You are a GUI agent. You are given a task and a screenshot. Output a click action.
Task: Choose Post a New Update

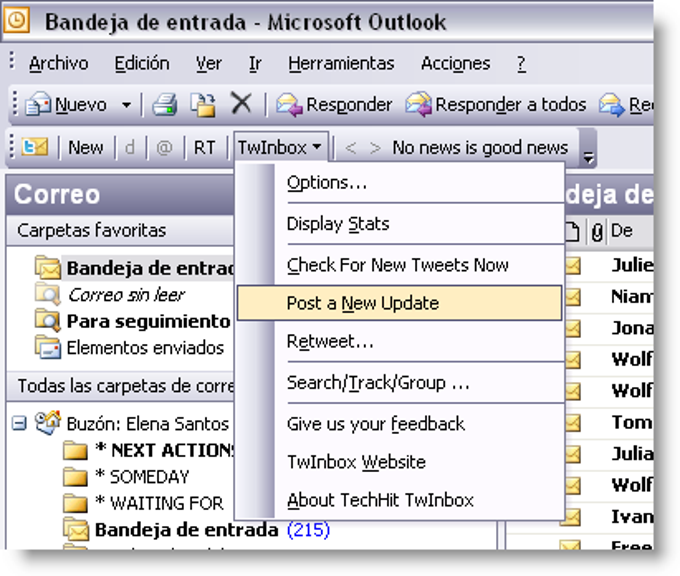pyautogui.click(x=399, y=303)
